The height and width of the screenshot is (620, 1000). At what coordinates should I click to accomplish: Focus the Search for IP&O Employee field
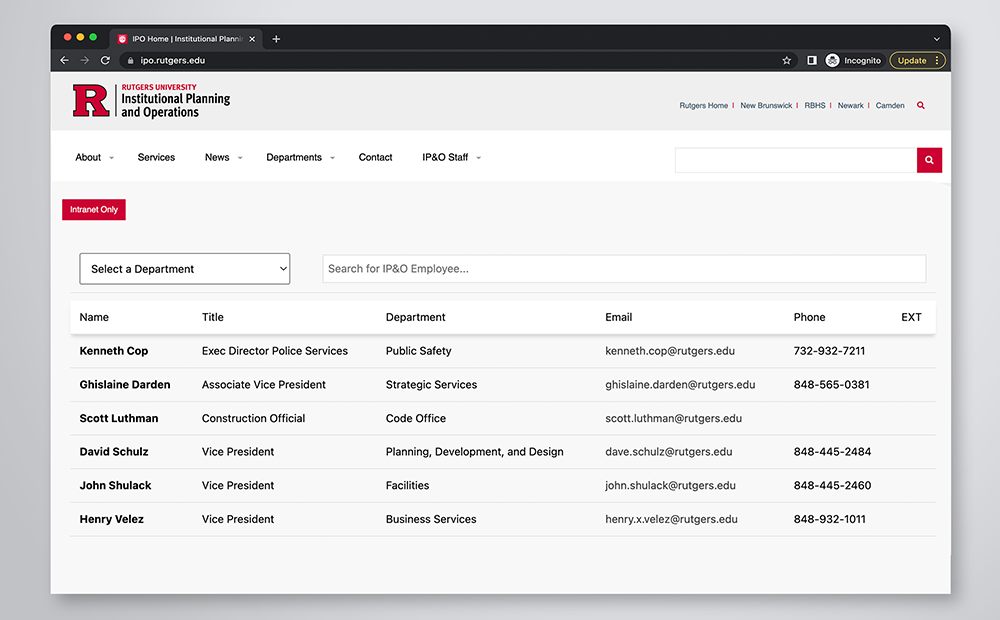(624, 269)
